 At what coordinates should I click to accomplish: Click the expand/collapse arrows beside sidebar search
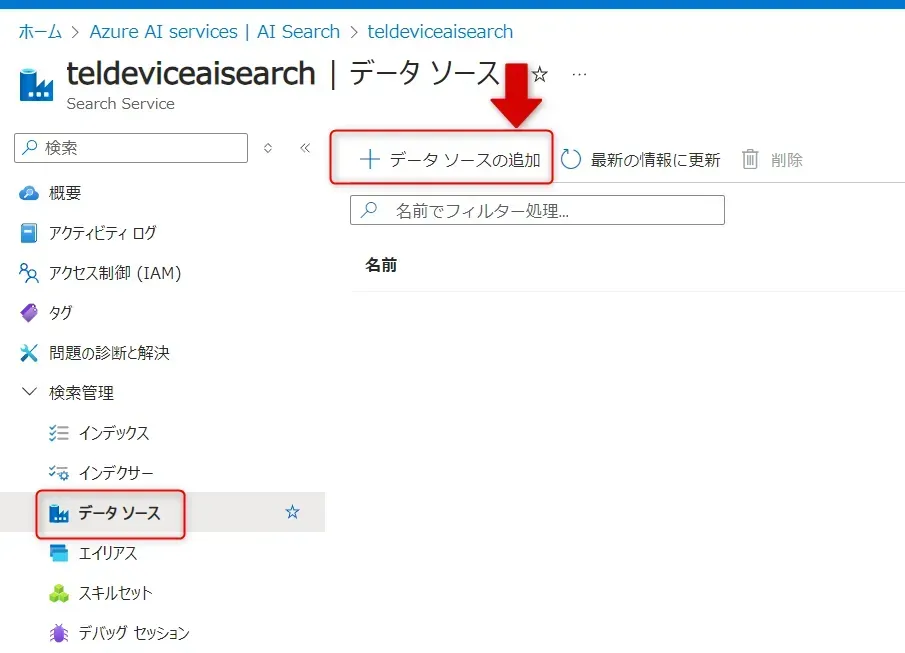click(x=268, y=148)
